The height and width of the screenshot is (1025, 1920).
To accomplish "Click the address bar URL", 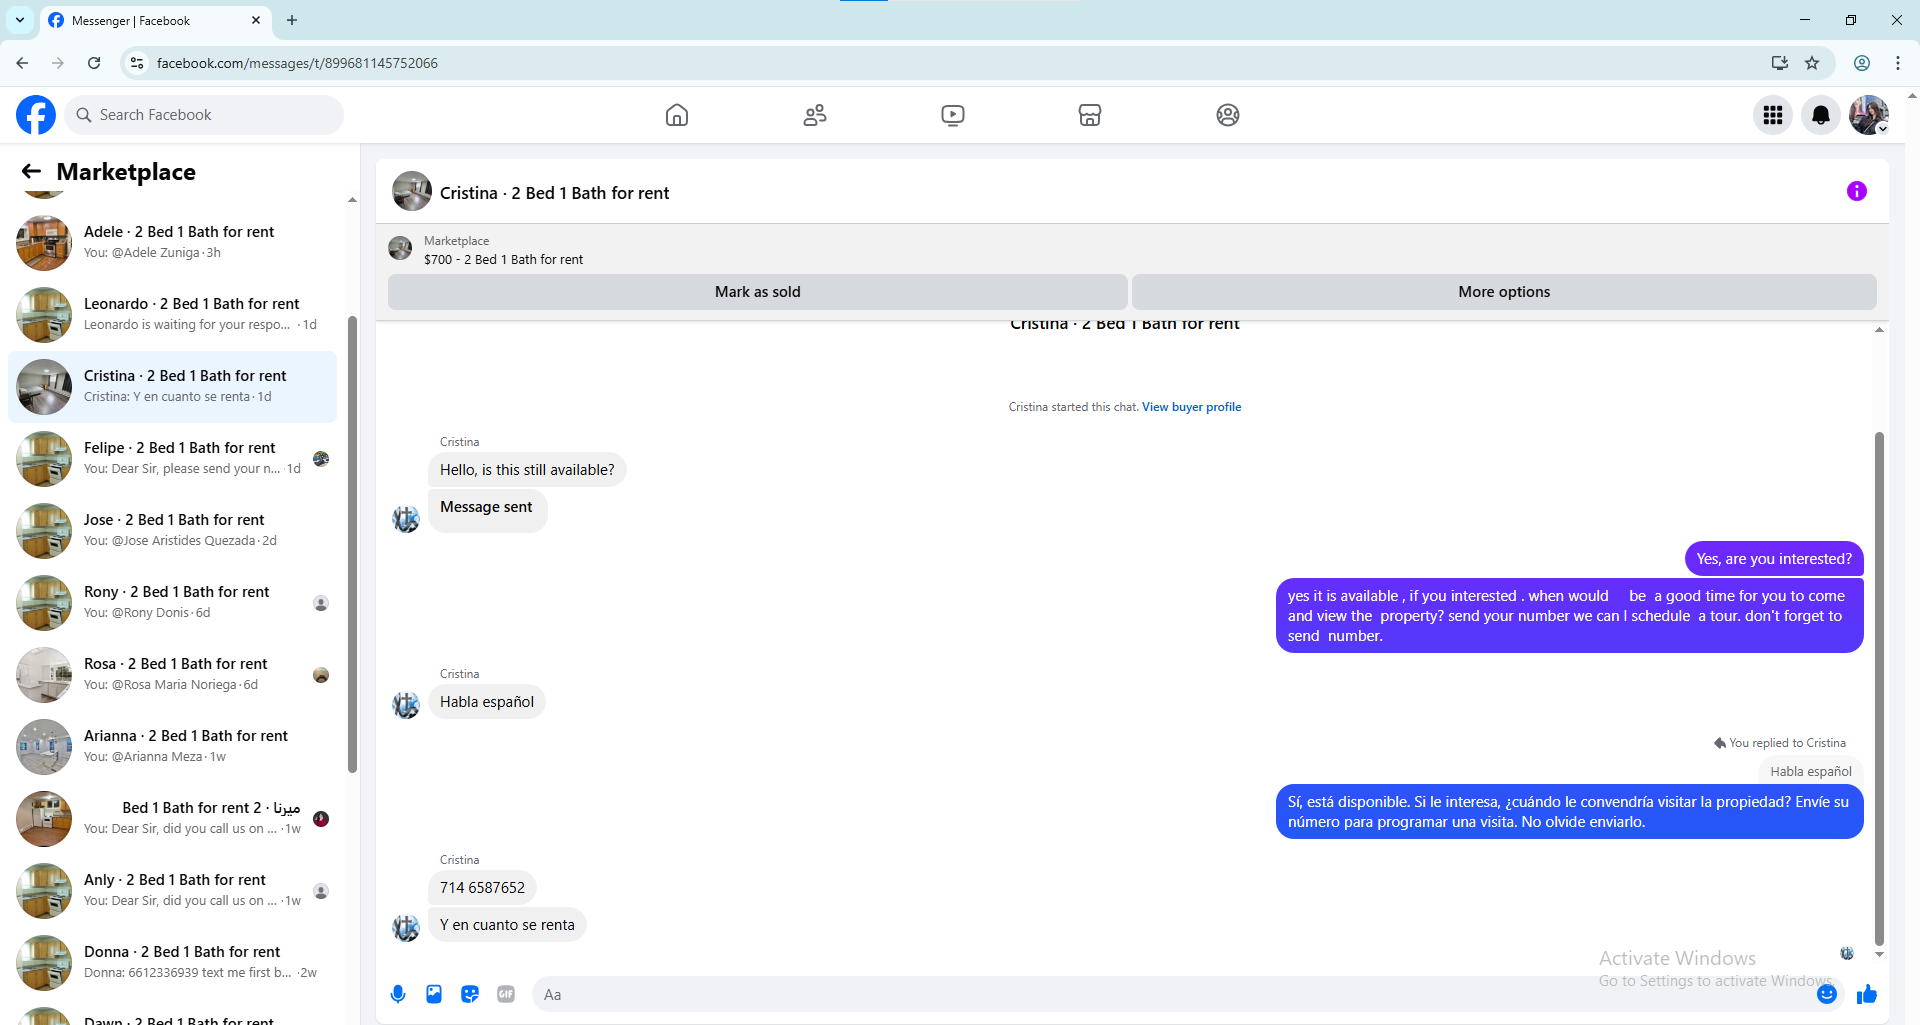I will point(297,63).
